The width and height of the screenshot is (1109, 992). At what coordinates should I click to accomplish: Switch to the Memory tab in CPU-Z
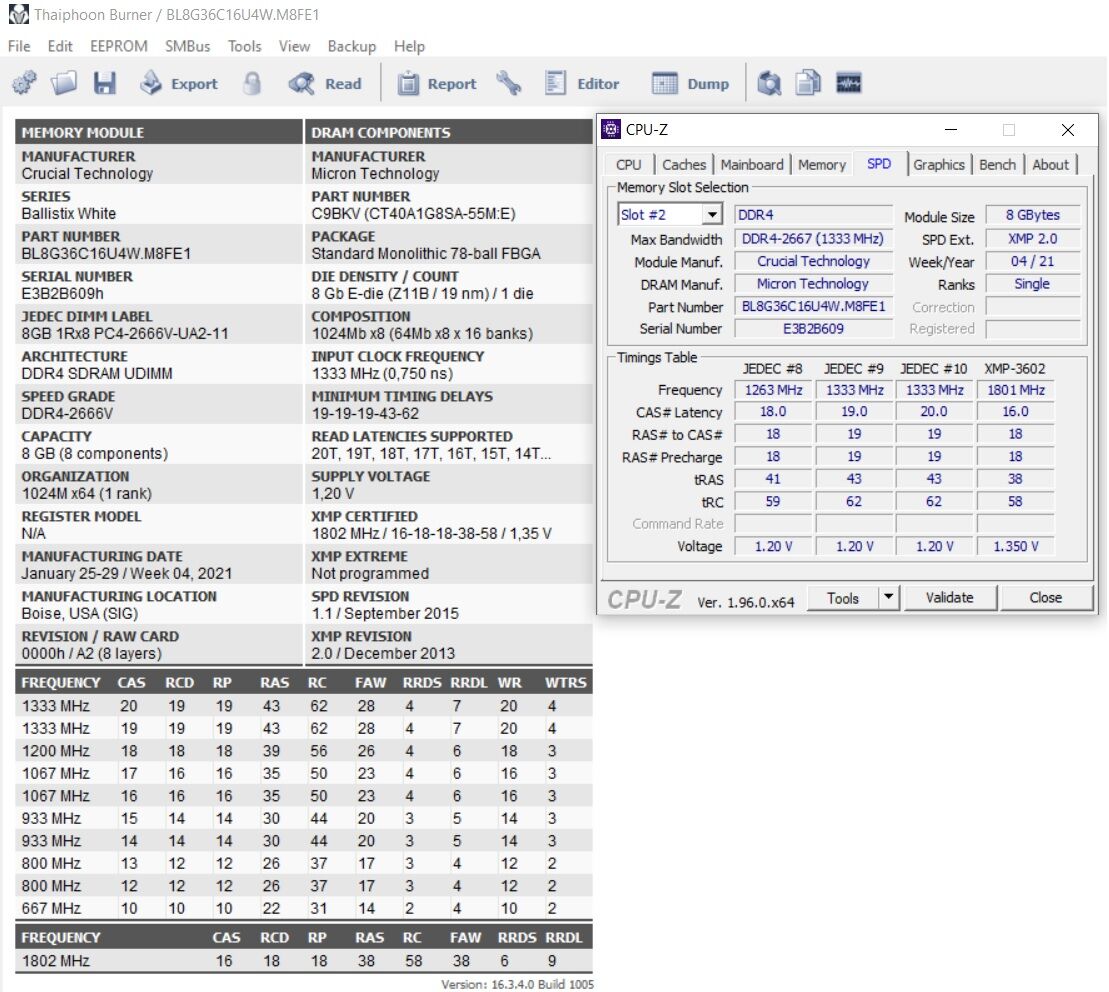(x=822, y=165)
